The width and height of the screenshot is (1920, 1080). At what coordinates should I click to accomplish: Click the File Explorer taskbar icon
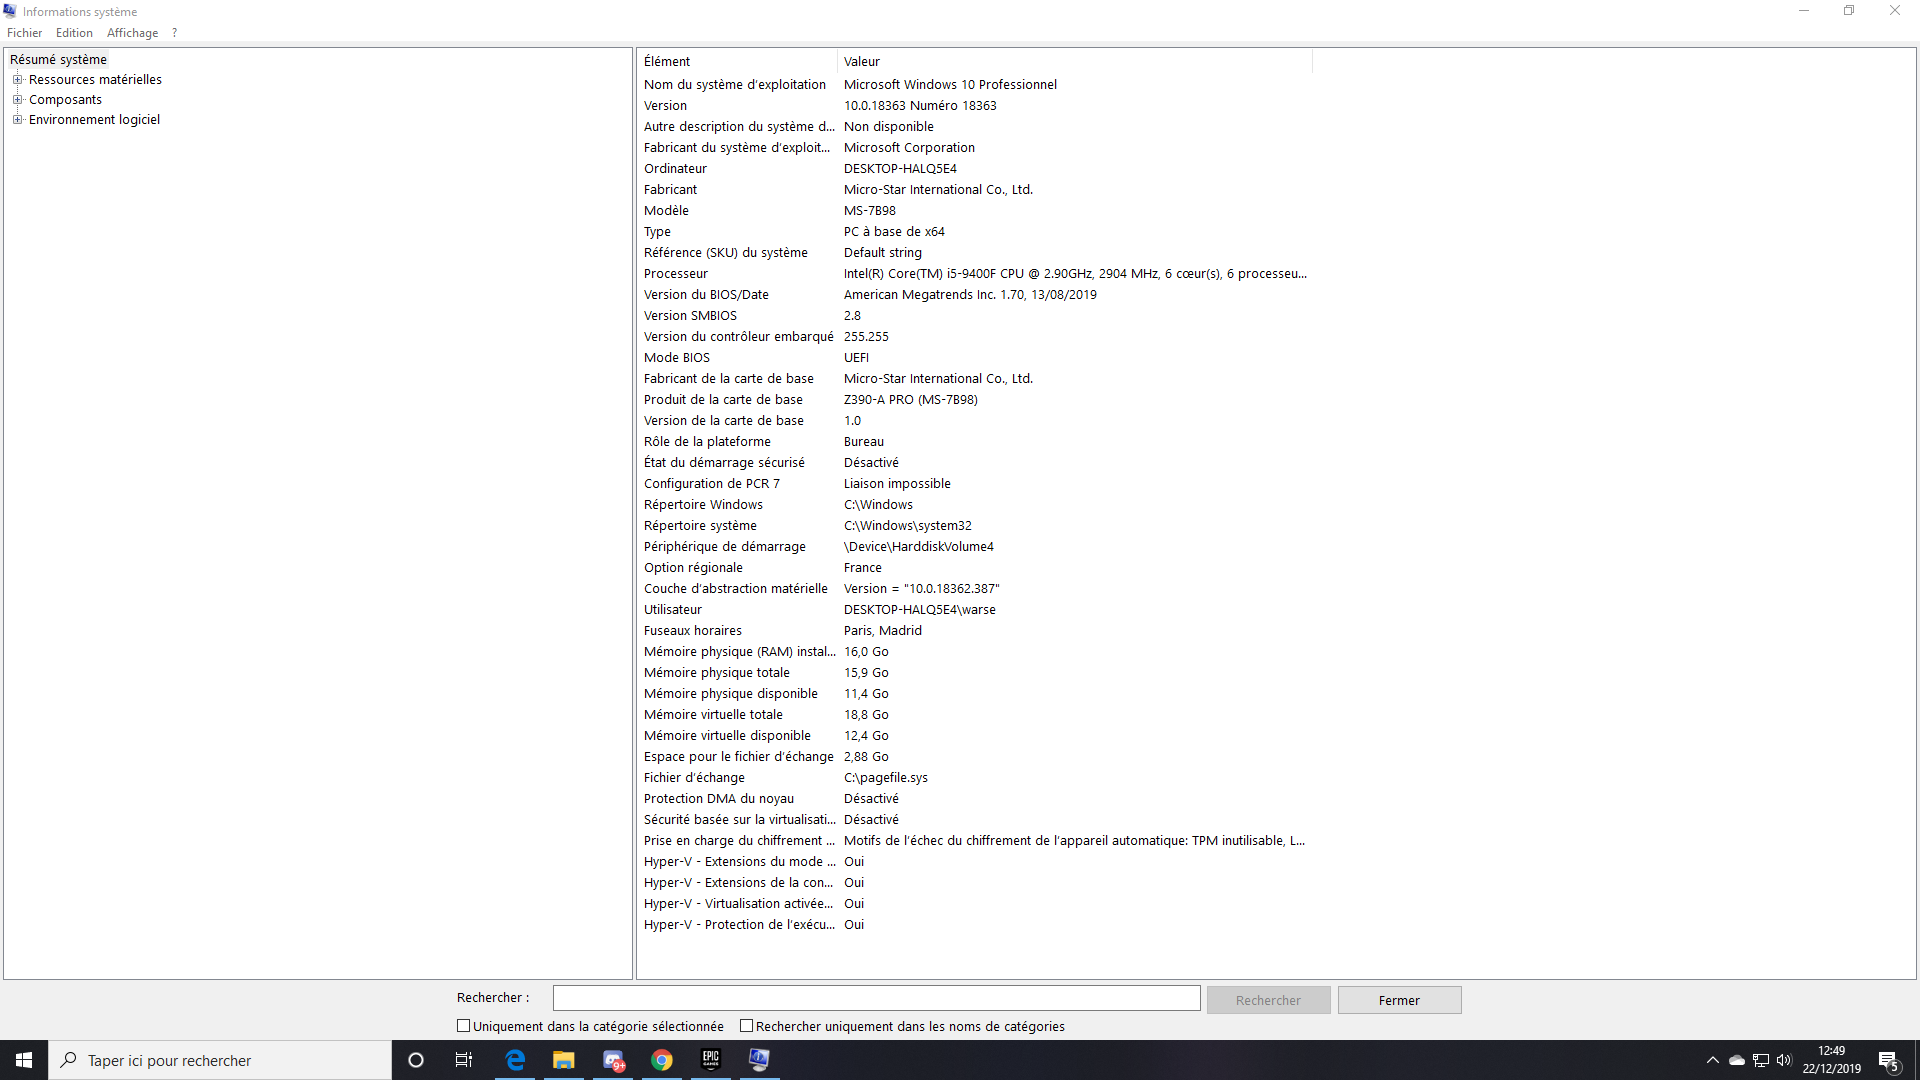click(563, 1059)
